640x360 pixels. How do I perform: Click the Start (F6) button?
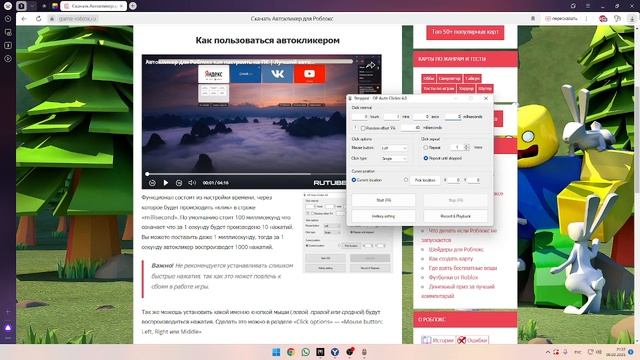383,200
